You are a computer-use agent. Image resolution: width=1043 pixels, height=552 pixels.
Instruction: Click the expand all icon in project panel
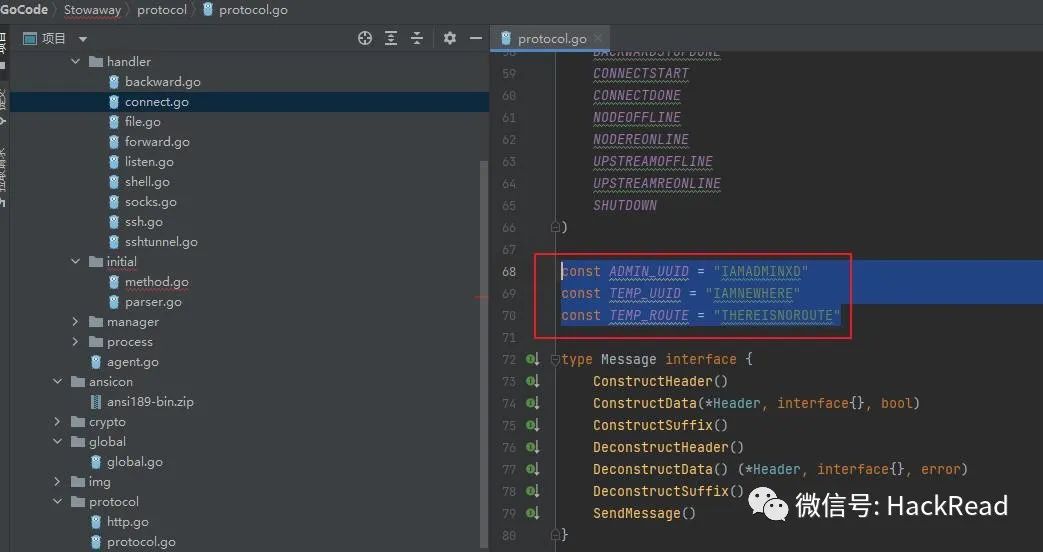pyautogui.click(x=391, y=38)
